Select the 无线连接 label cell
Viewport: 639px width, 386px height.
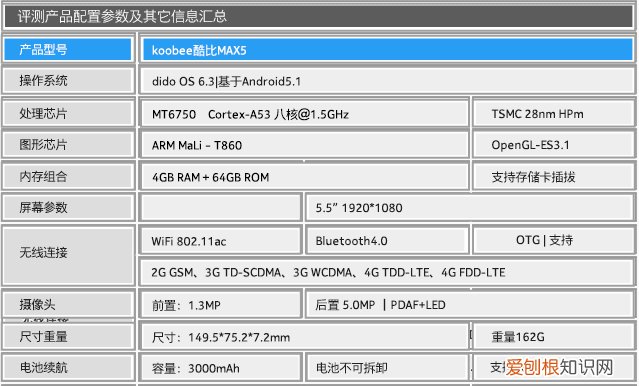click(68, 256)
